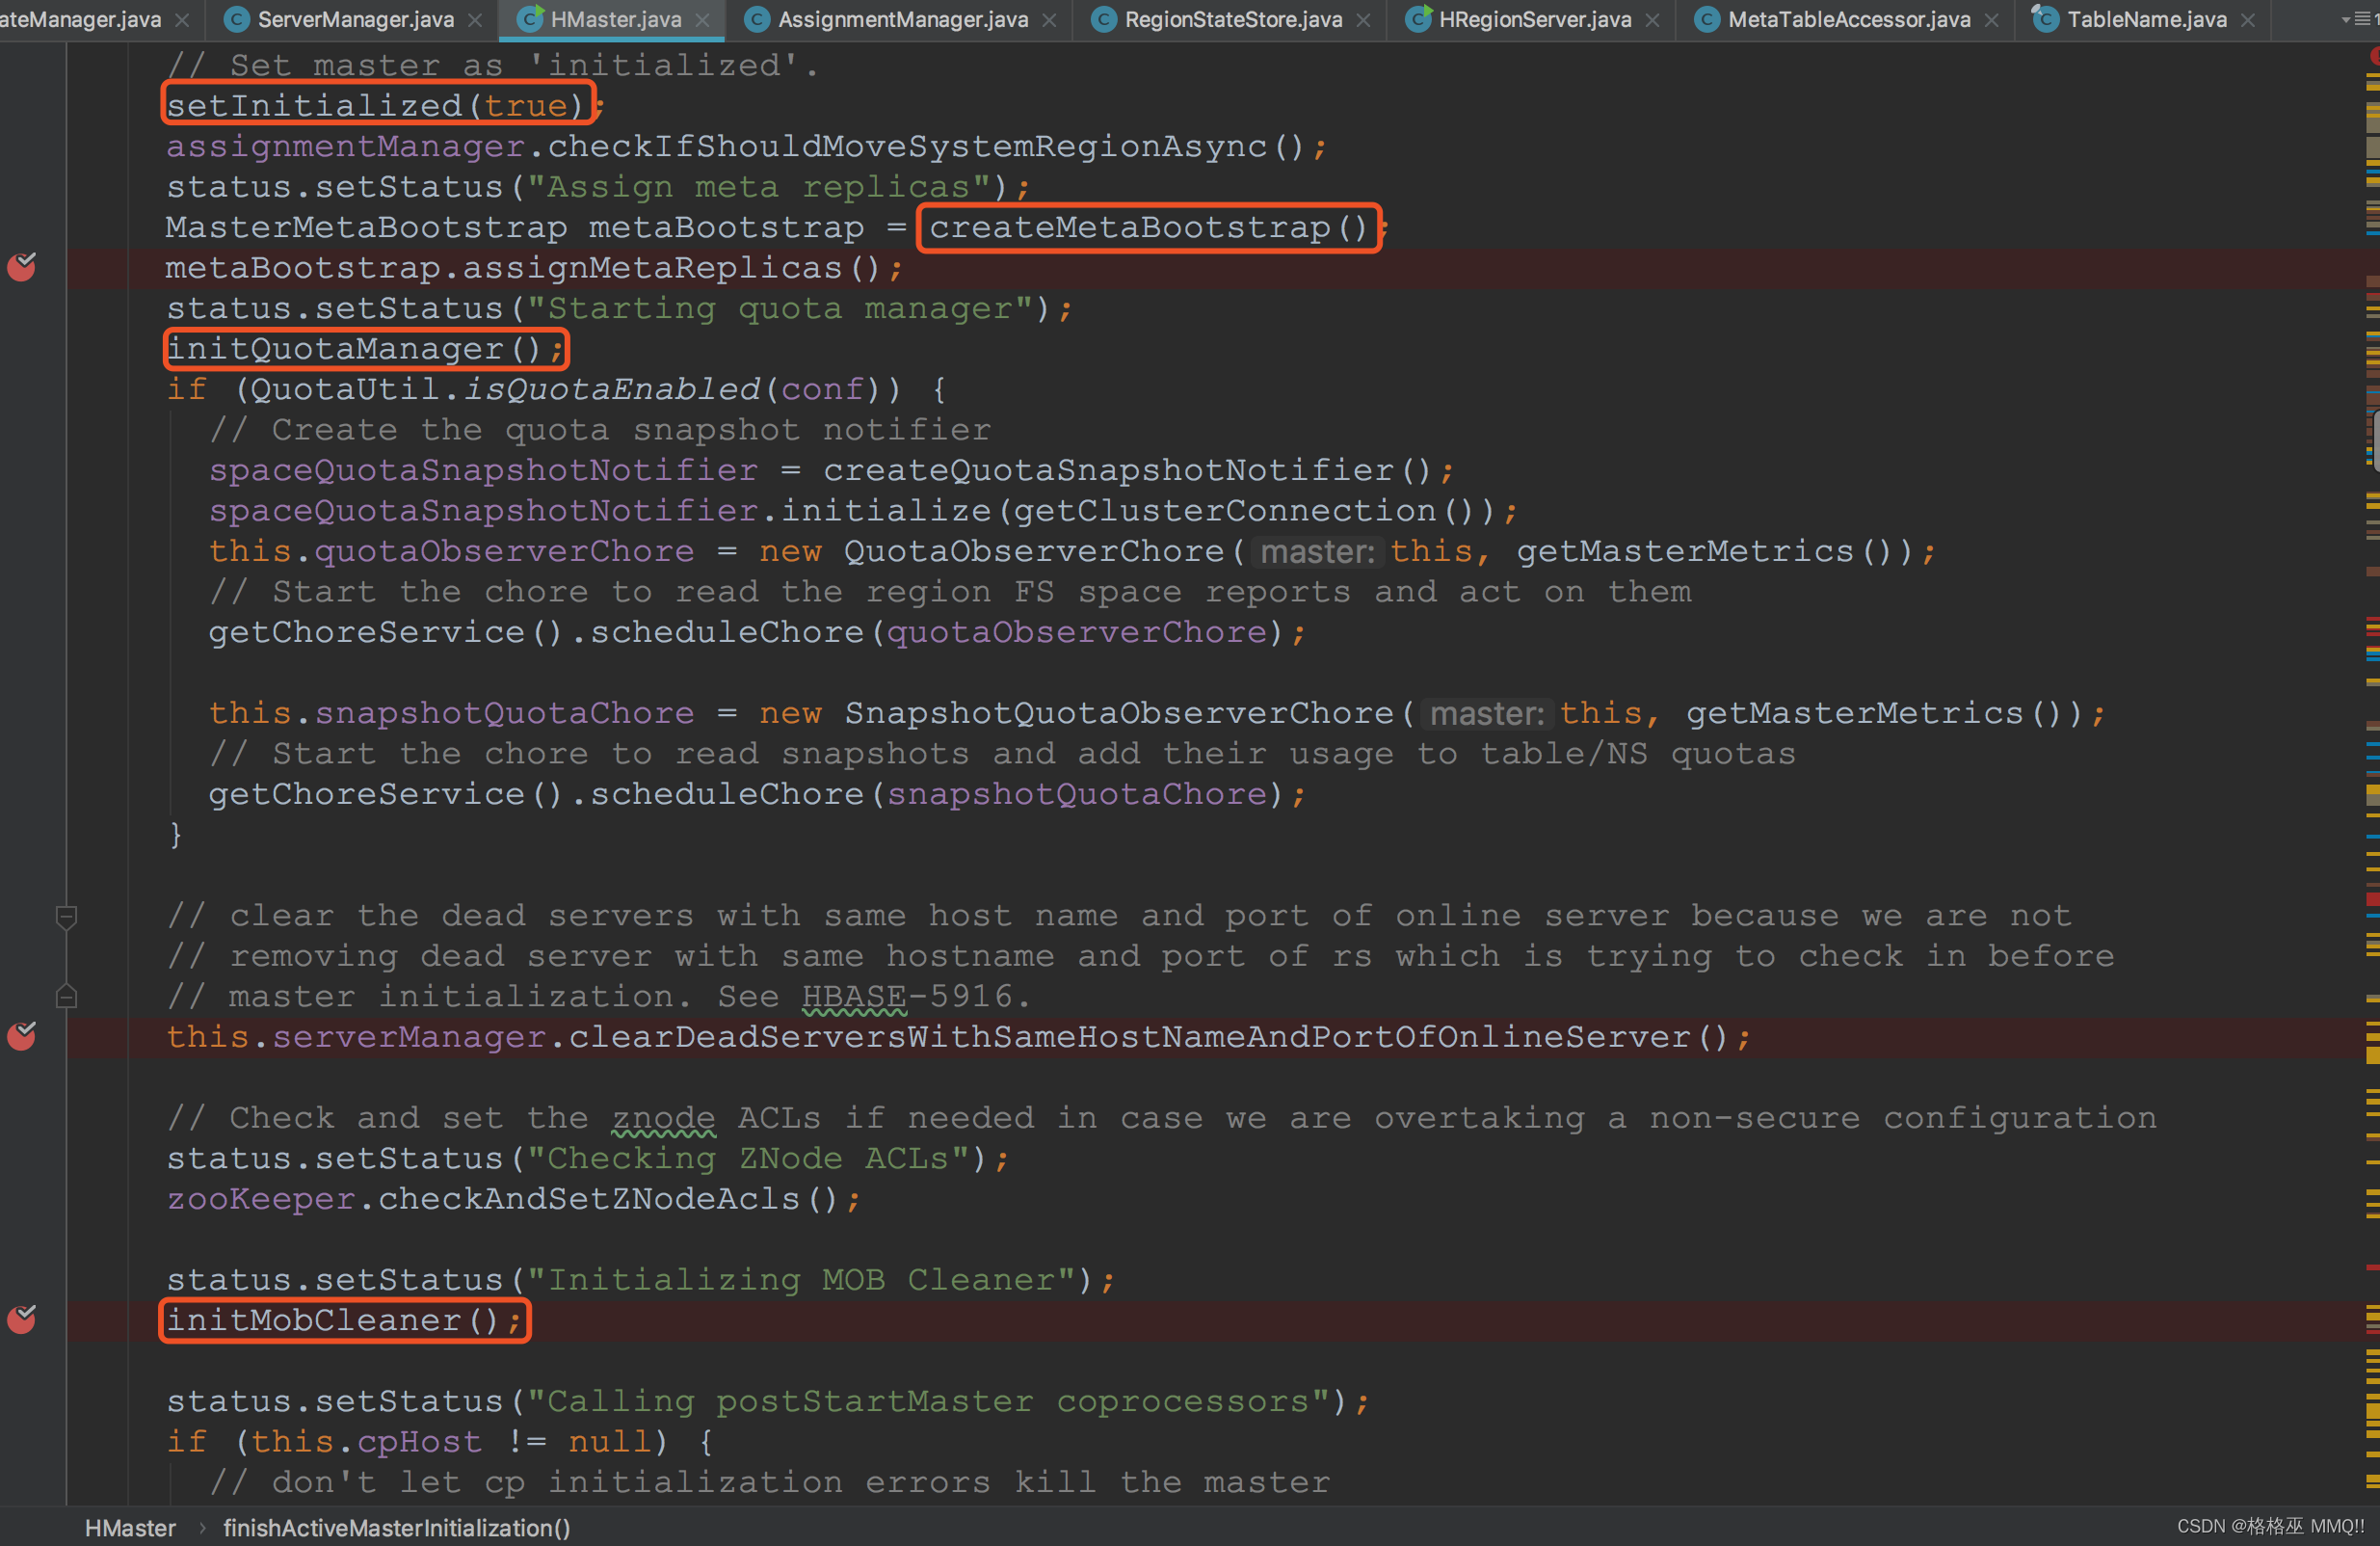Screen dimensions: 2380x1546
Task: Close the TableName.java tab
Action: click(x=2248, y=20)
